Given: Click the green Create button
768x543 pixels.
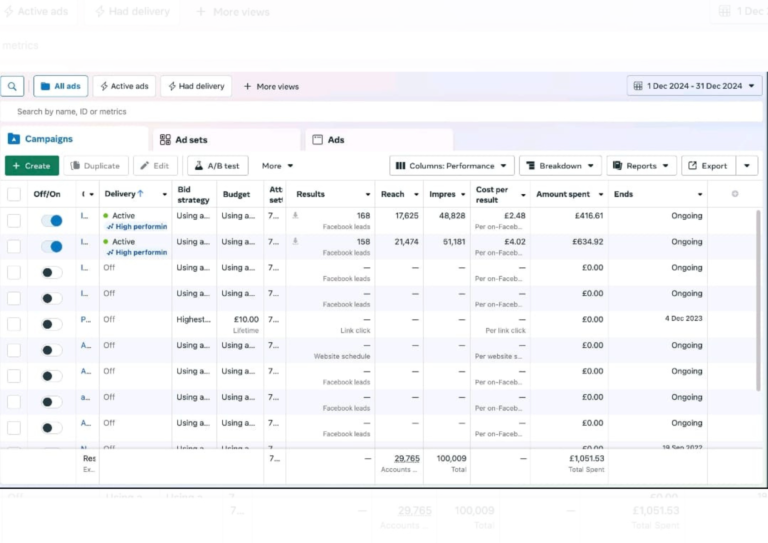Looking at the screenshot, I should click(31, 166).
